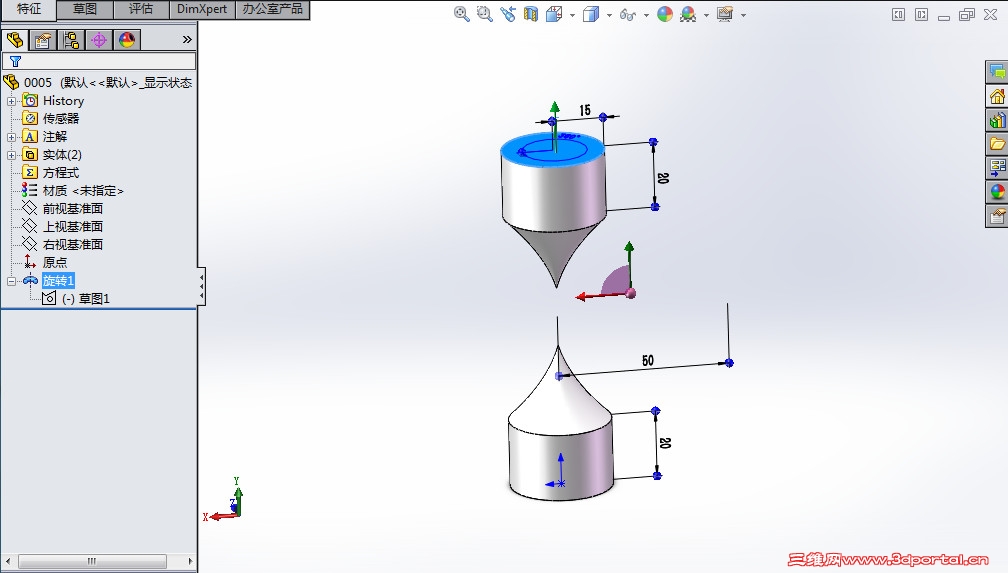Open the 特征 (Features) ribbon tab
1008x573 pixels.
[x=28, y=9]
